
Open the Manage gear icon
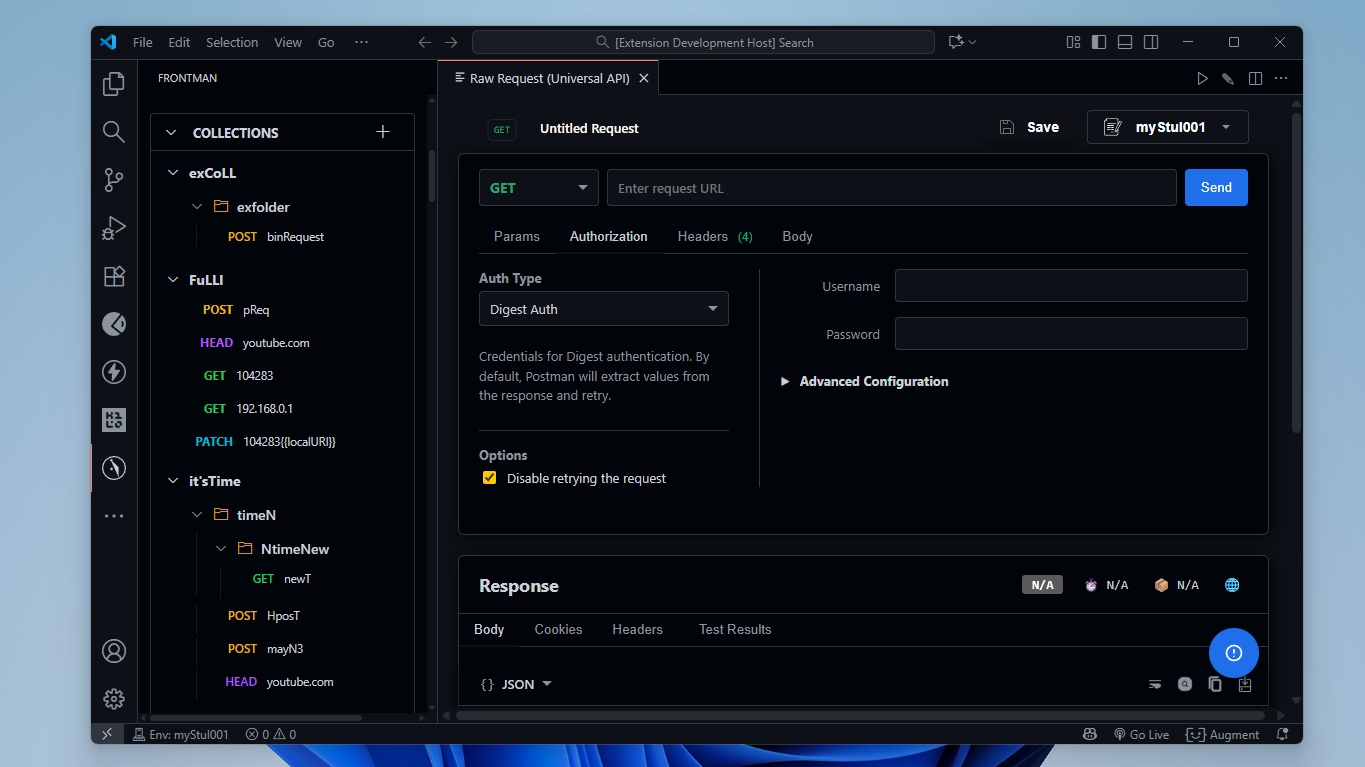coord(114,699)
